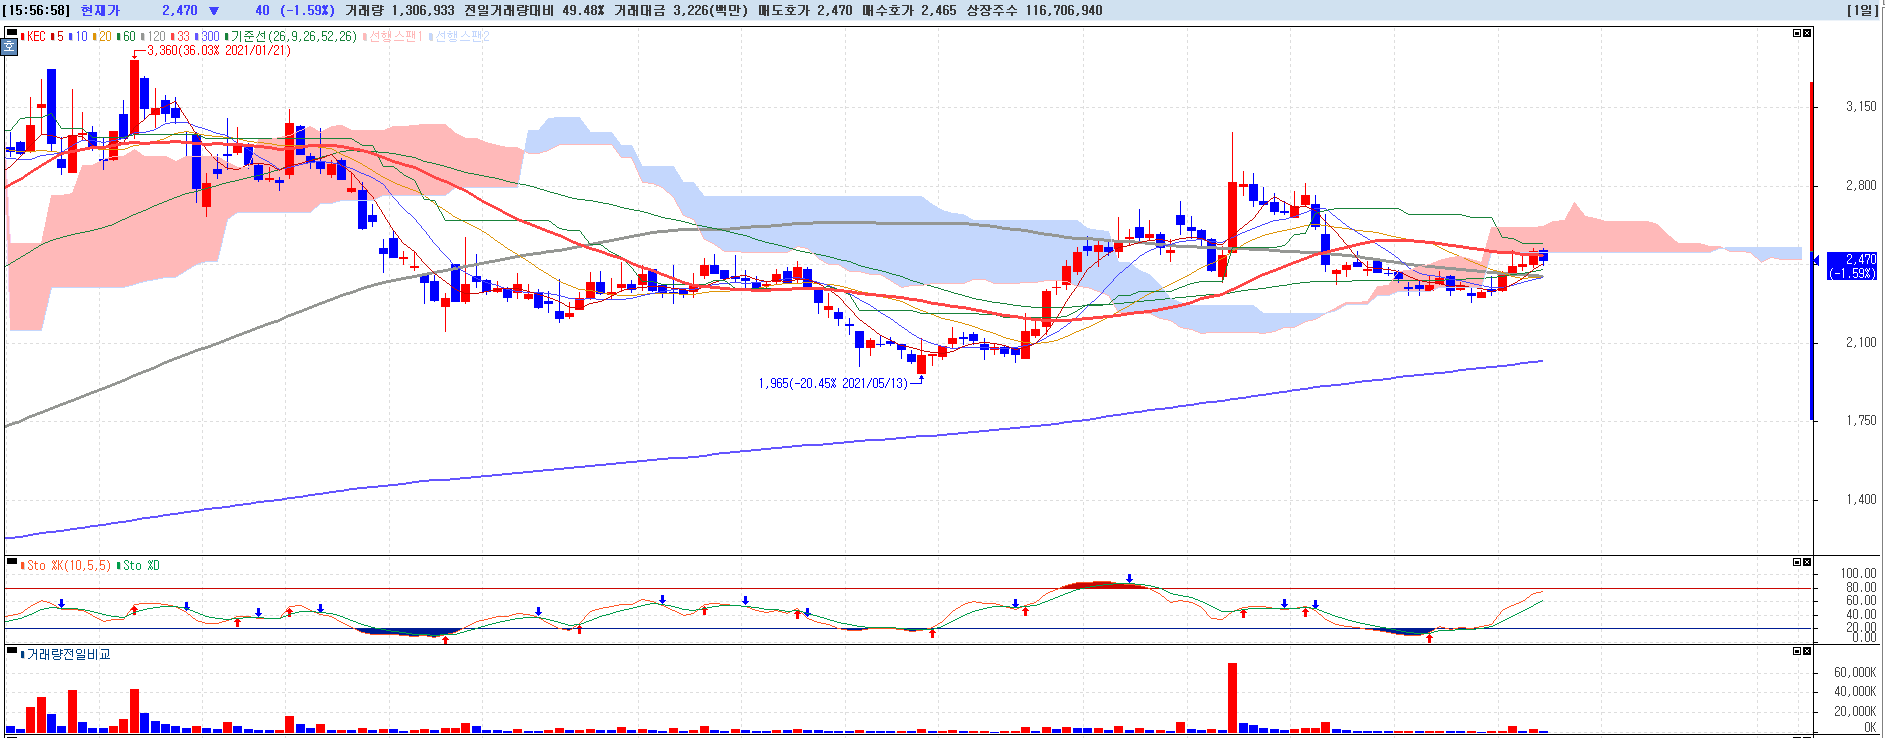Viewport: 1885px width, 738px height.
Task: Click the 60,000K volume axis label
Action: (x=1855, y=672)
